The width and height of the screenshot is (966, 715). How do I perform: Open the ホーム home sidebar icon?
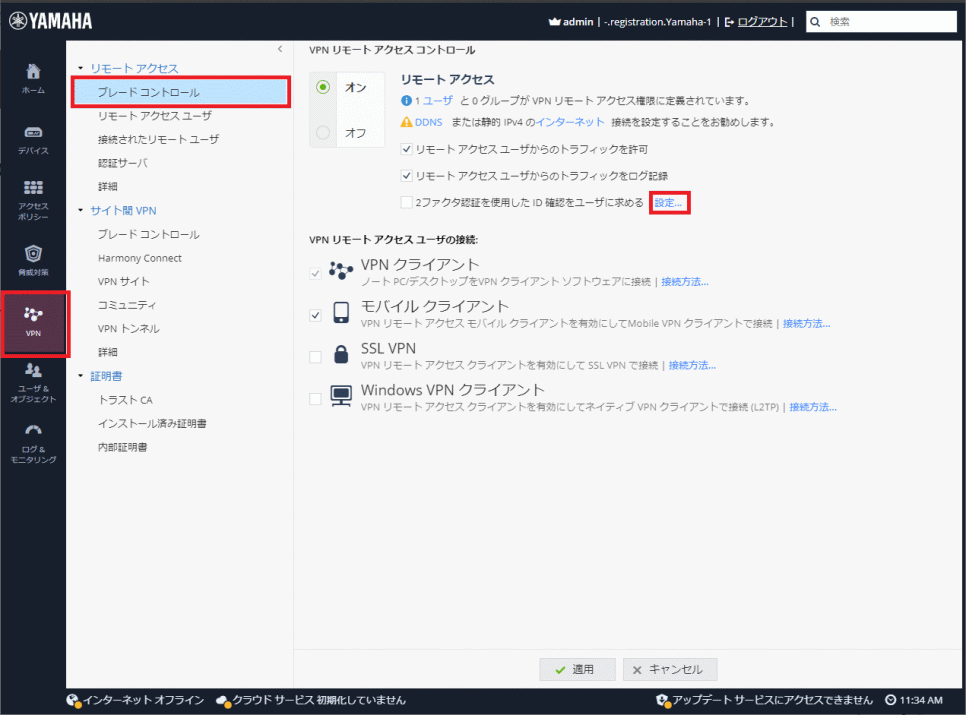pos(33,72)
